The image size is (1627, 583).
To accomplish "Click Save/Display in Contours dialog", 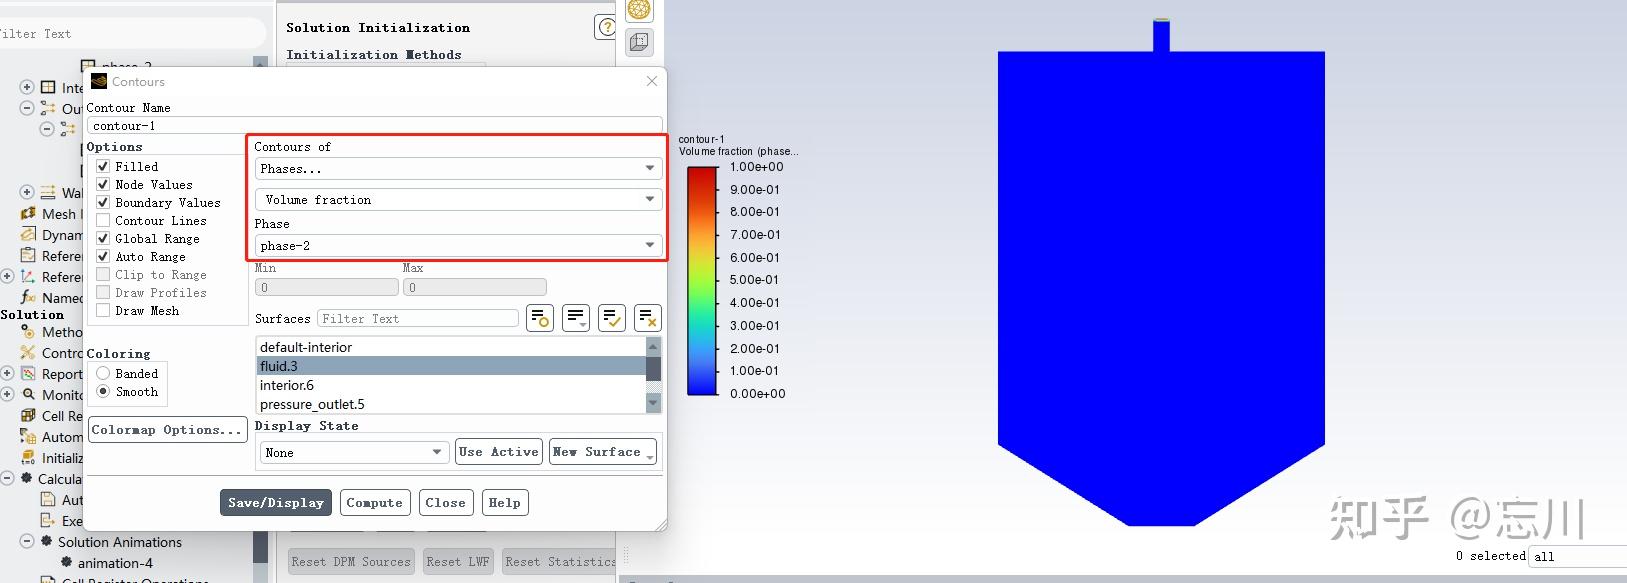I will [275, 502].
